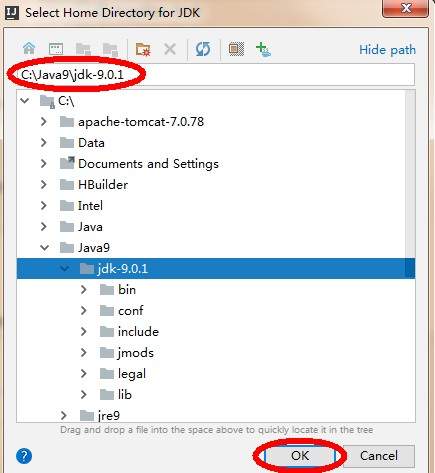Click the Hide path link
Screen dimensions: 435x473
pyautogui.click(x=387, y=50)
